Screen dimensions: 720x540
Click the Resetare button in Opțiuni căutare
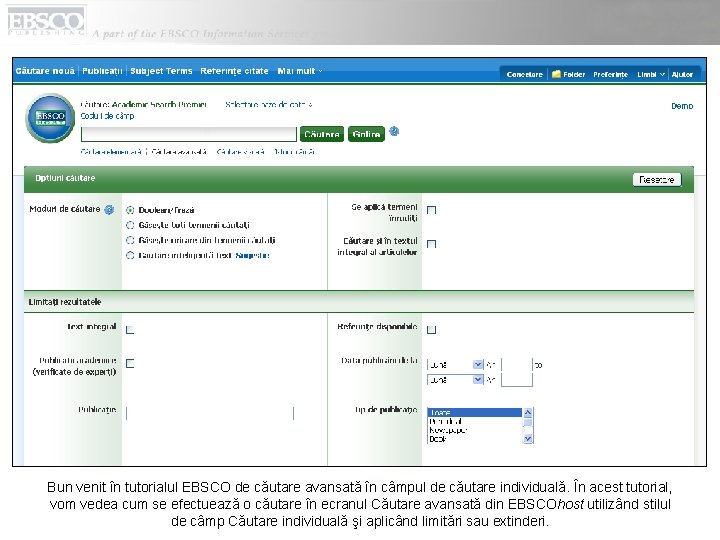coord(657,180)
